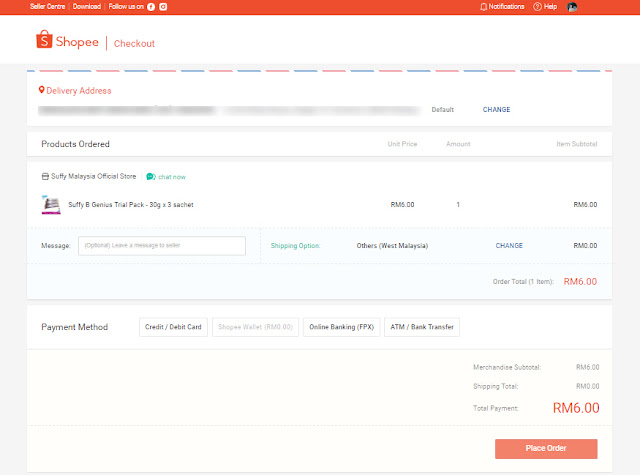Viewport: 640px width, 475px height.
Task: Open Shopee Instagram page icon
Action: [163, 7]
